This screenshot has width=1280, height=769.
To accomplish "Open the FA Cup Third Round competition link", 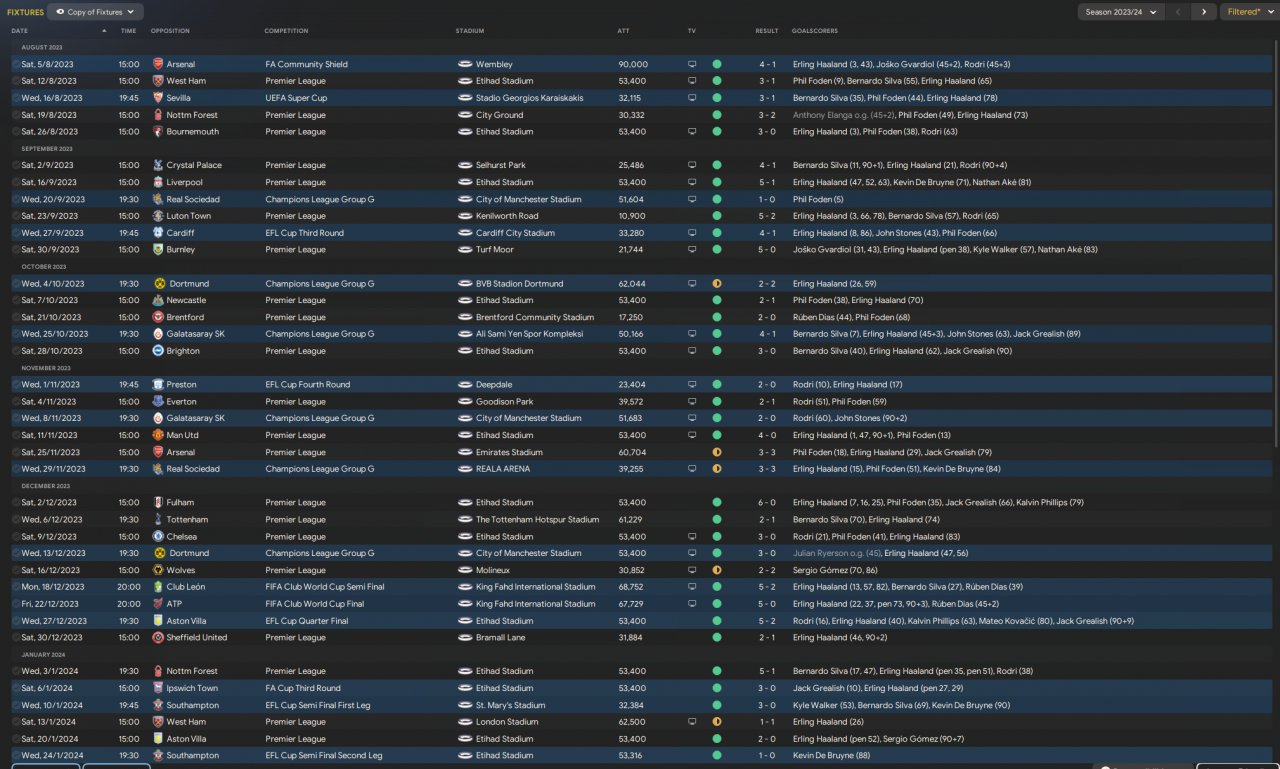I will click(x=303, y=688).
